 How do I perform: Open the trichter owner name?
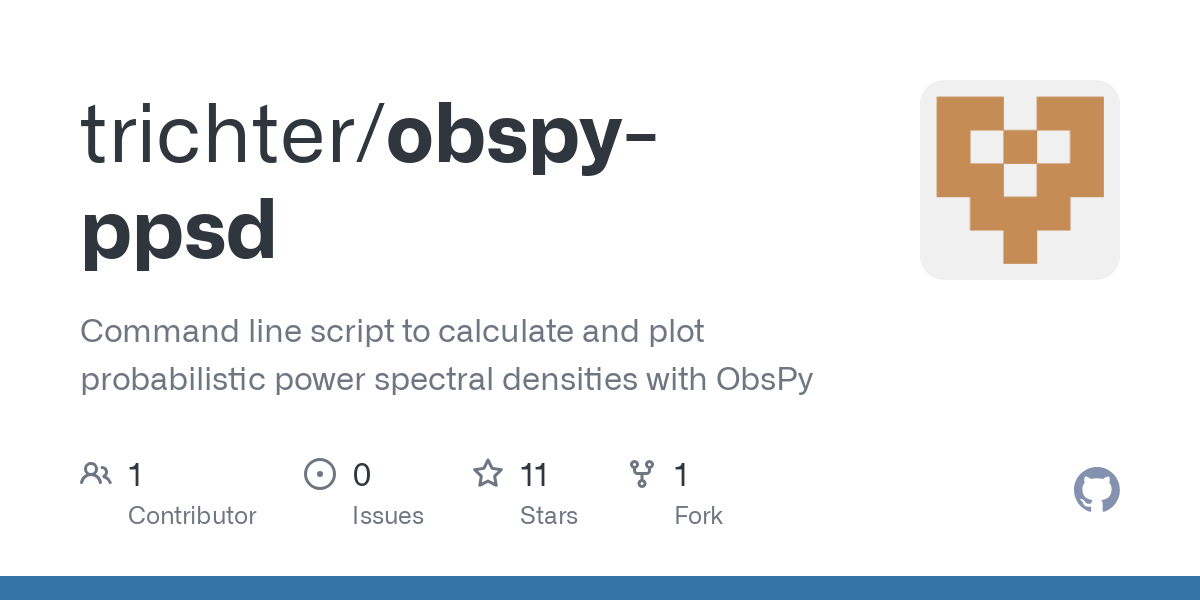(227, 134)
